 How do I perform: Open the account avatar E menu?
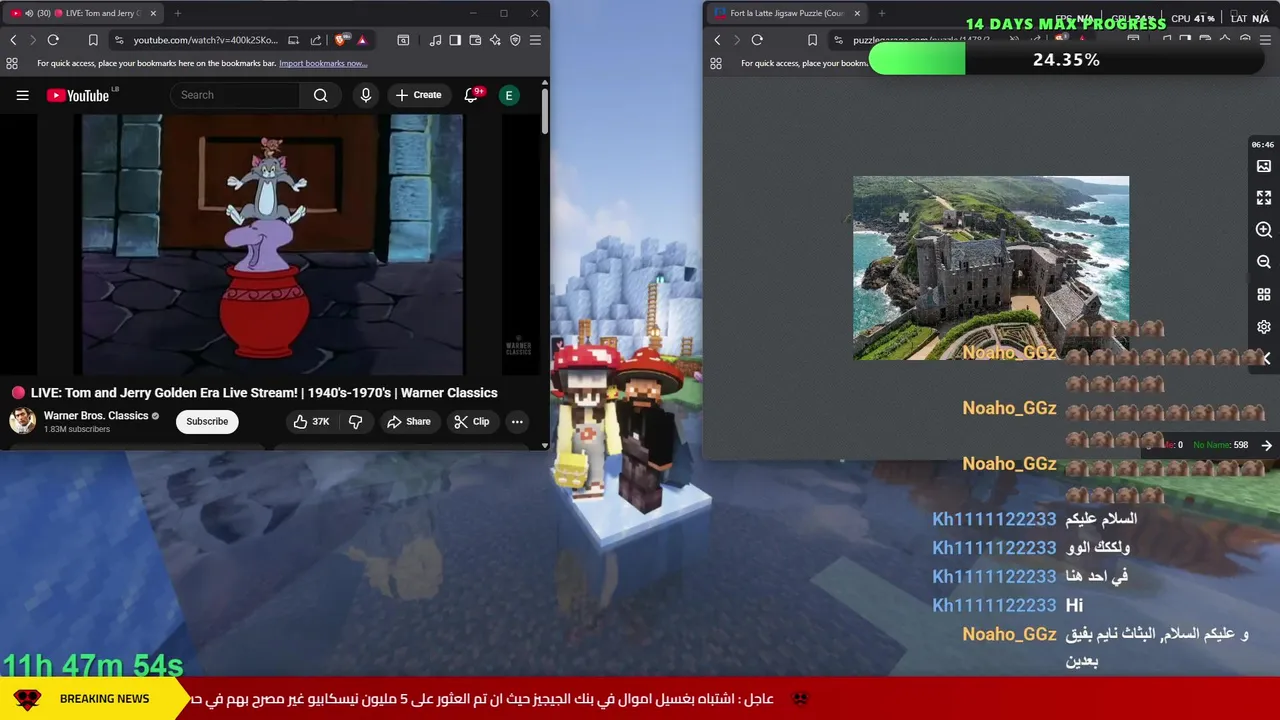[x=509, y=95]
